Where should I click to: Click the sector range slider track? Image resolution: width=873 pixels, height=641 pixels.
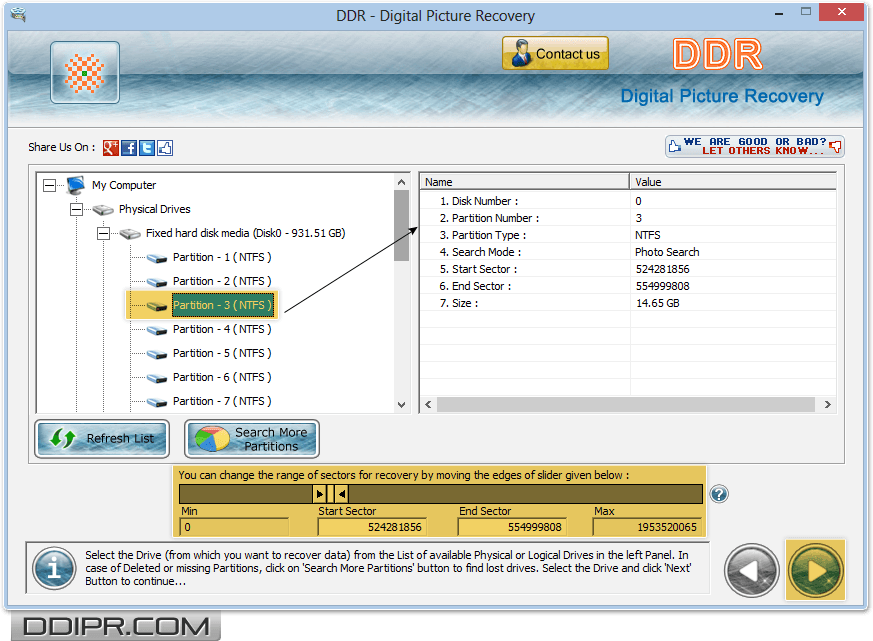click(441, 494)
